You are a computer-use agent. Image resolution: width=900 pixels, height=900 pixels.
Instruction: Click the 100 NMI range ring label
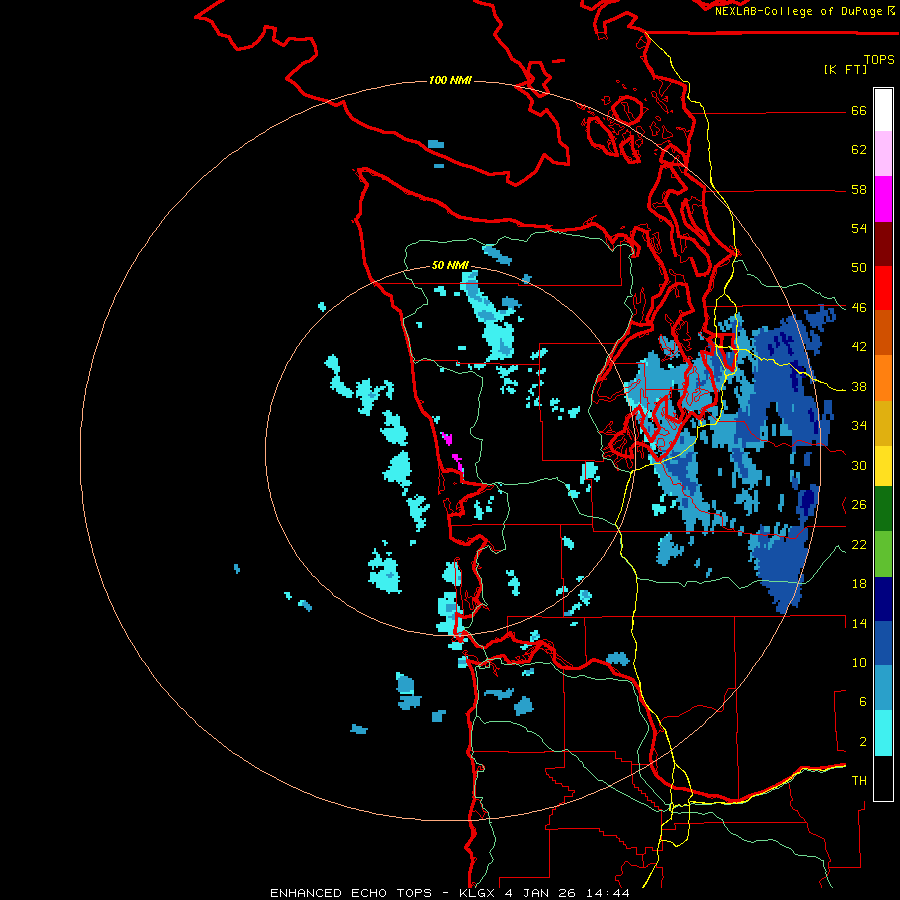coord(450,80)
